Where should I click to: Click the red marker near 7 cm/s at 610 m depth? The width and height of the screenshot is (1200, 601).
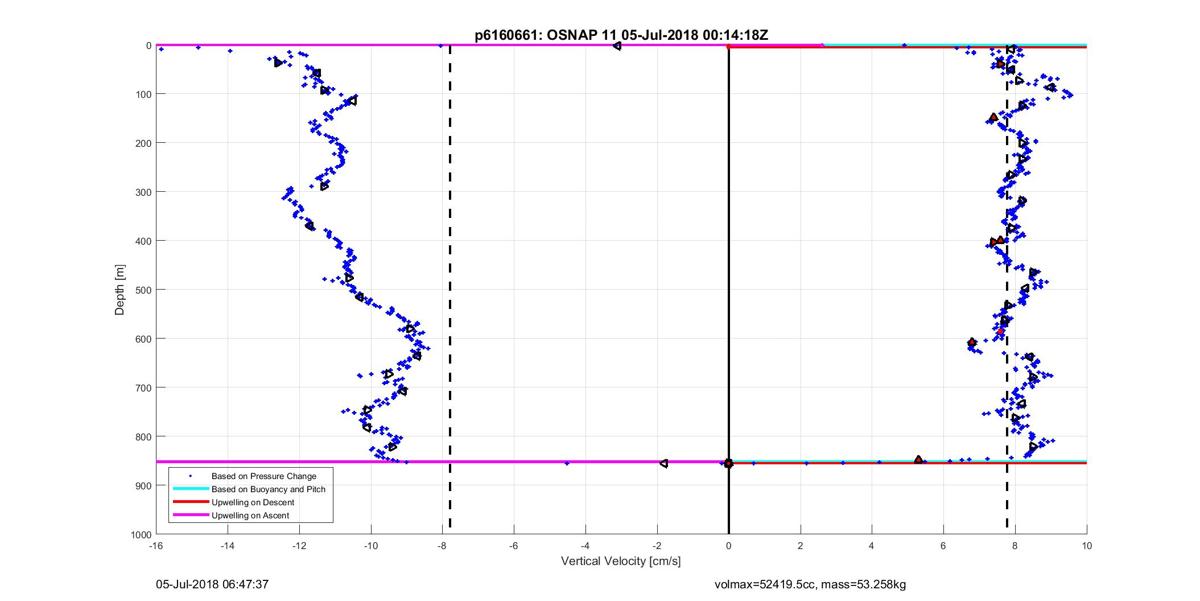coord(972,343)
